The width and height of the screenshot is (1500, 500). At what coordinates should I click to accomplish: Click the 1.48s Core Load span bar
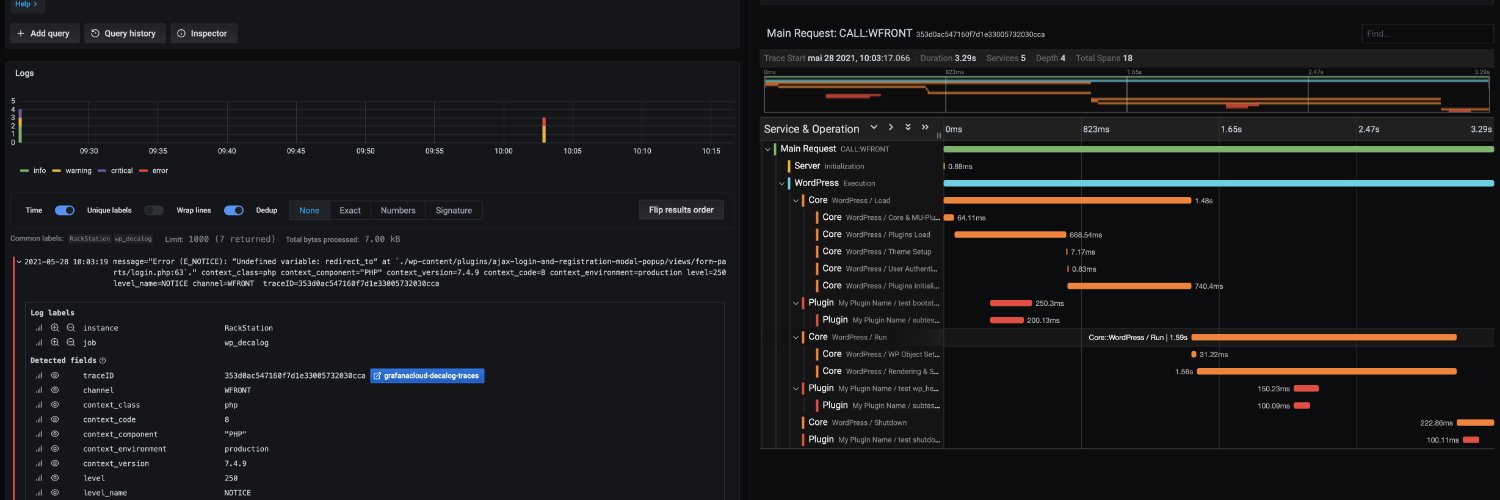click(x=1067, y=200)
